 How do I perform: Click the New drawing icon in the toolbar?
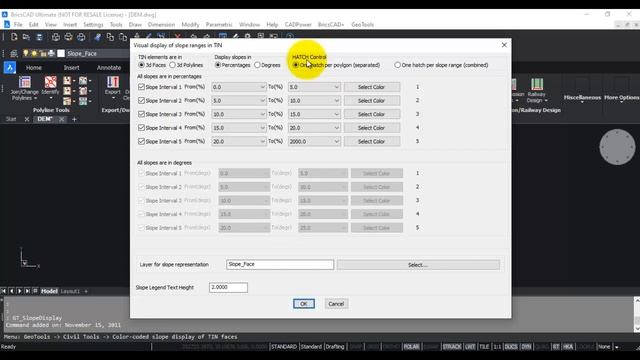(14, 37)
